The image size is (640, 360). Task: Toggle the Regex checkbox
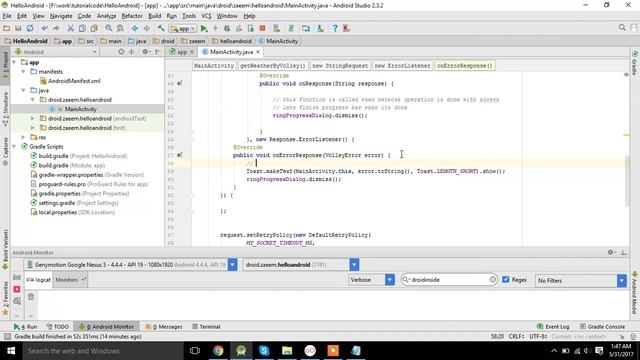click(506, 280)
